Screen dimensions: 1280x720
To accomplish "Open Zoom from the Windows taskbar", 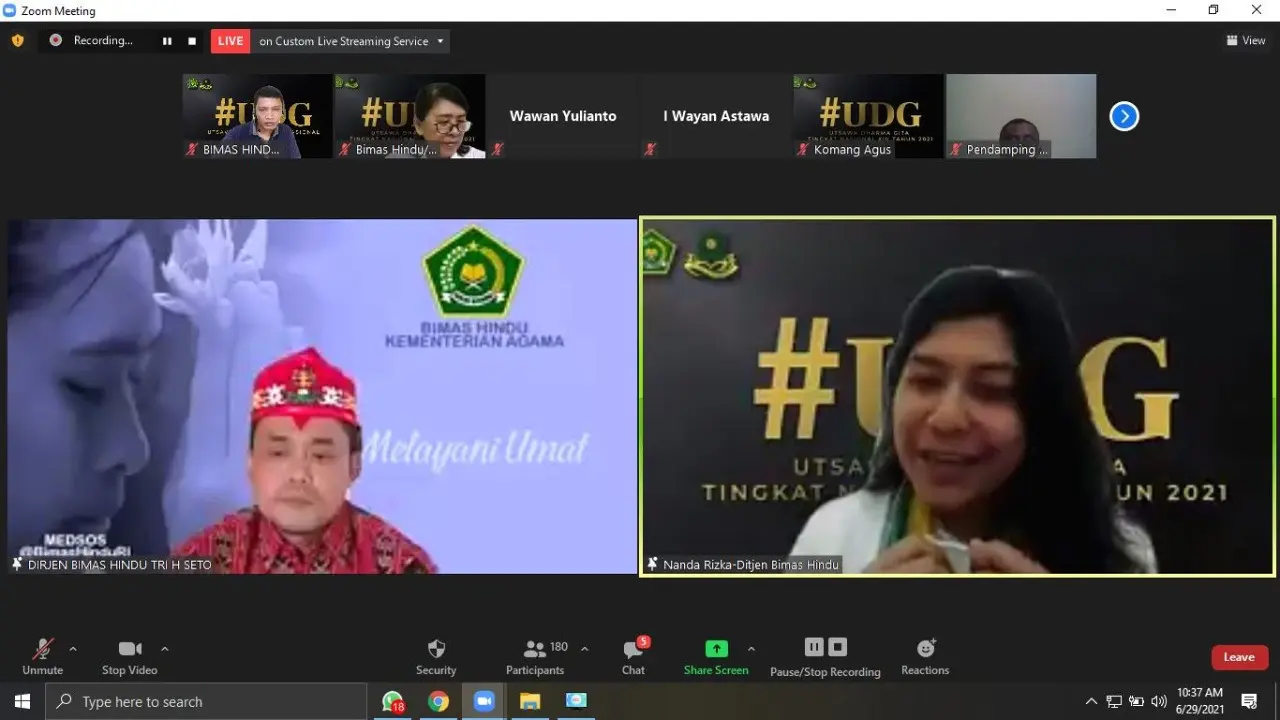I will pos(484,701).
